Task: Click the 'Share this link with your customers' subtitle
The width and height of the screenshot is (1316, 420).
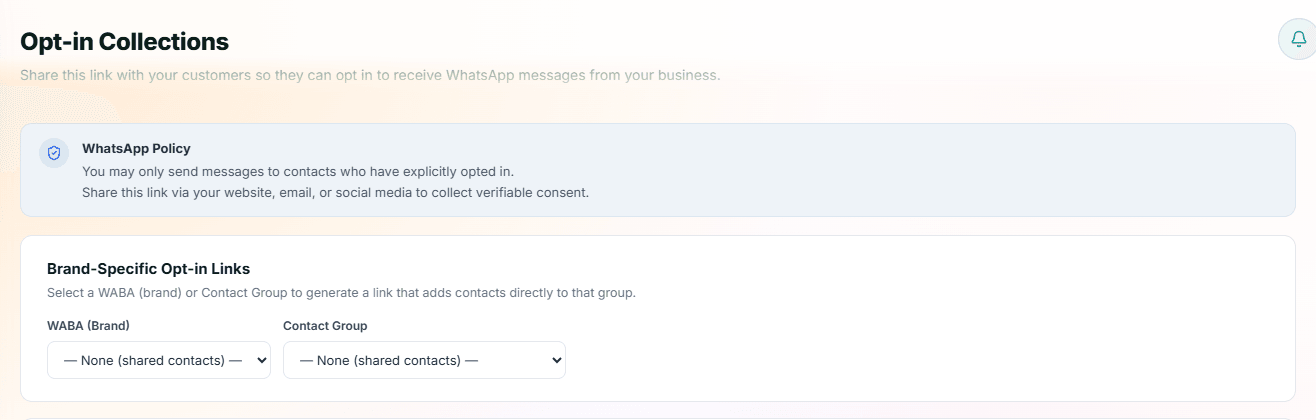Action: 370,75
